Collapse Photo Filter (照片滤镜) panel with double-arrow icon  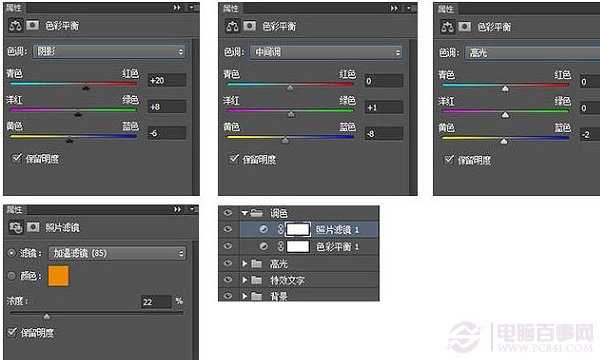(177, 209)
